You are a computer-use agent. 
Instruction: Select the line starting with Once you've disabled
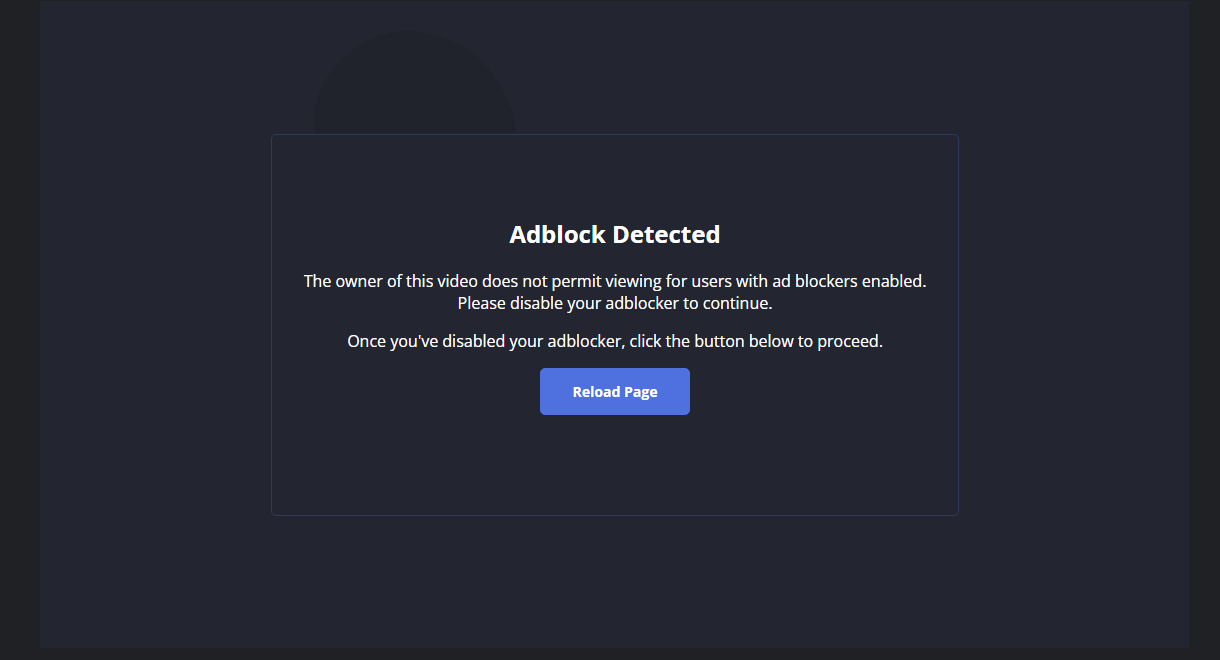tap(614, 340)
